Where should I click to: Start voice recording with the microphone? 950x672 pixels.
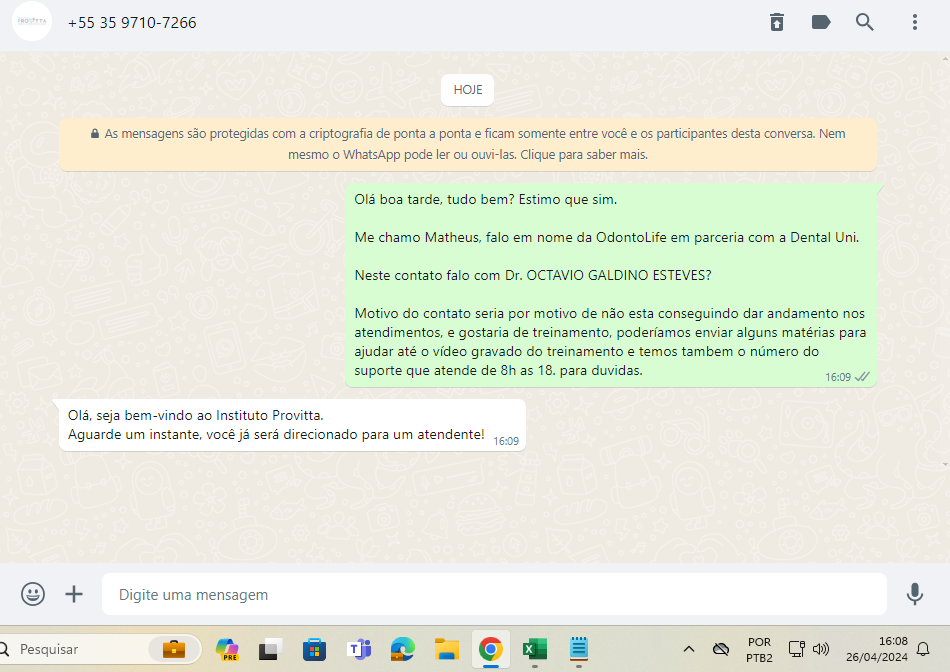pos(915,594)
